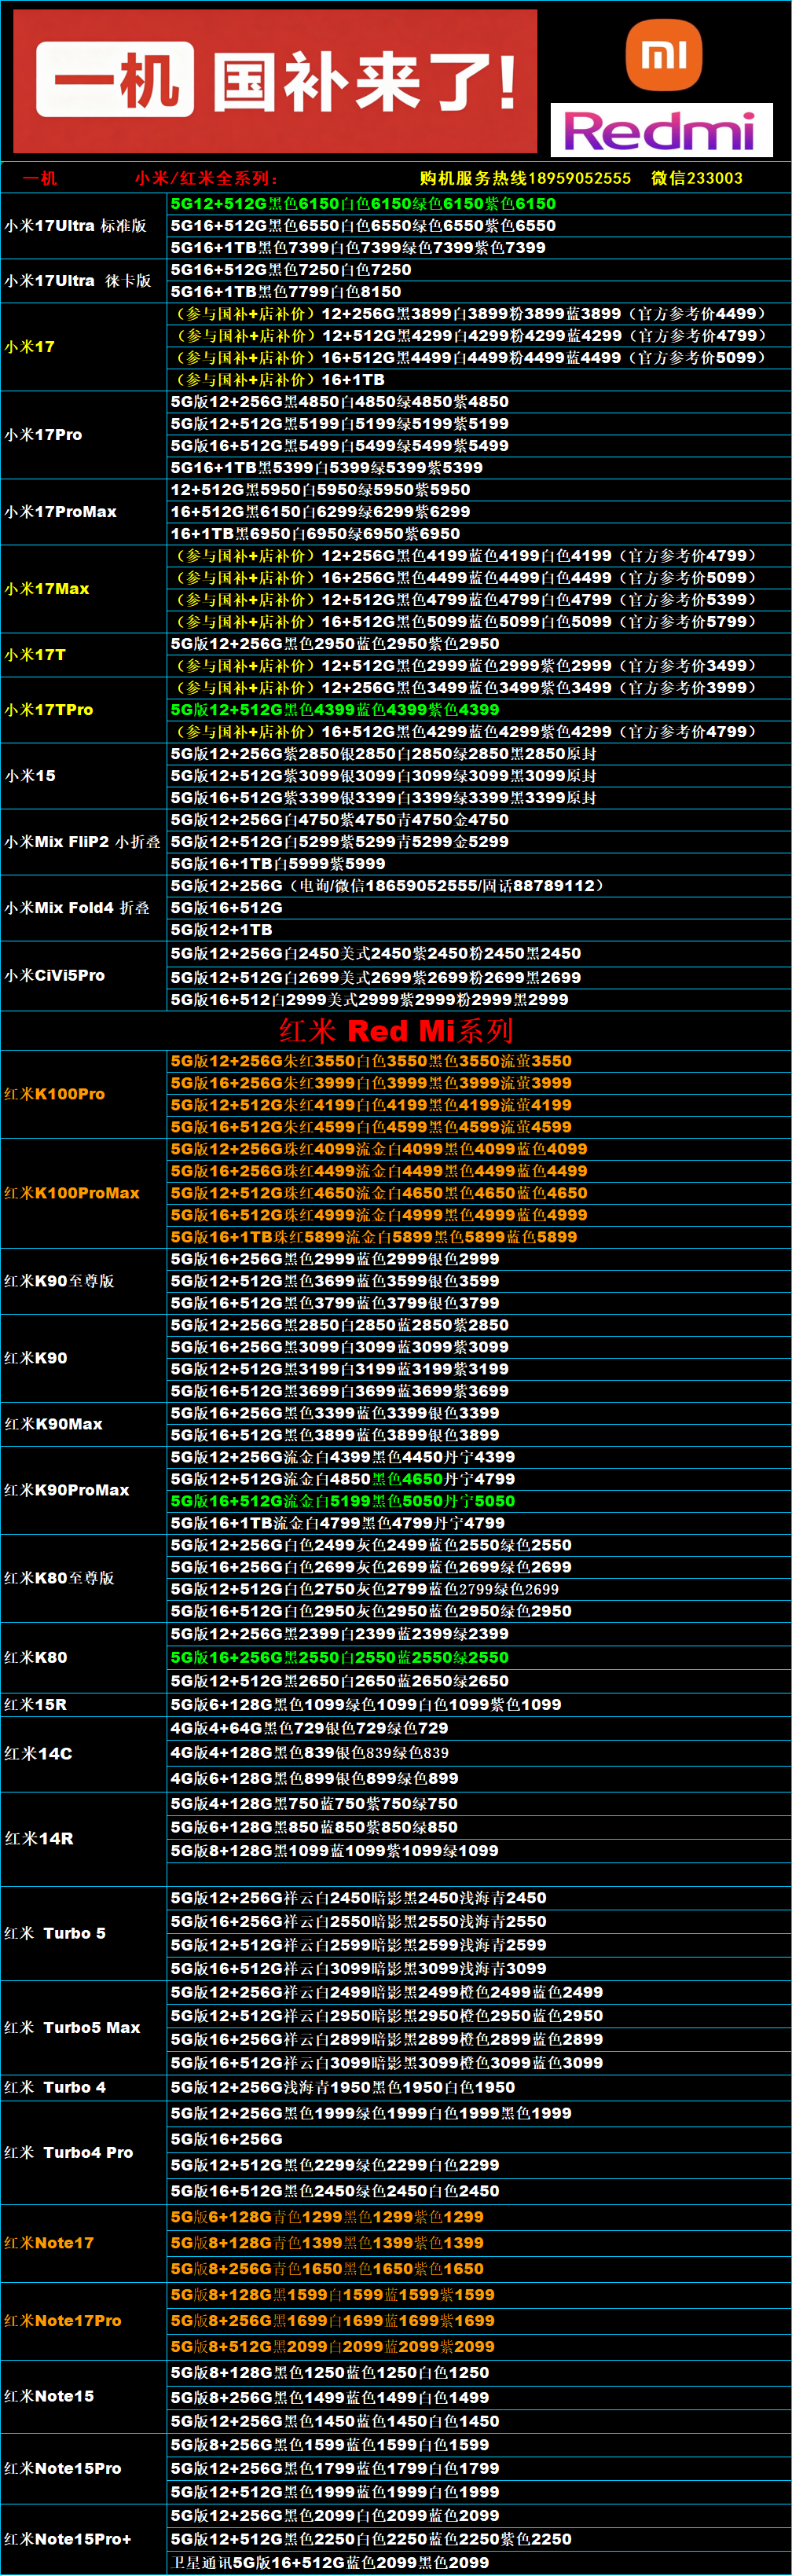Select the '红米15R' model cell
Viewport: 792px width, 2576px height.
84,1705
